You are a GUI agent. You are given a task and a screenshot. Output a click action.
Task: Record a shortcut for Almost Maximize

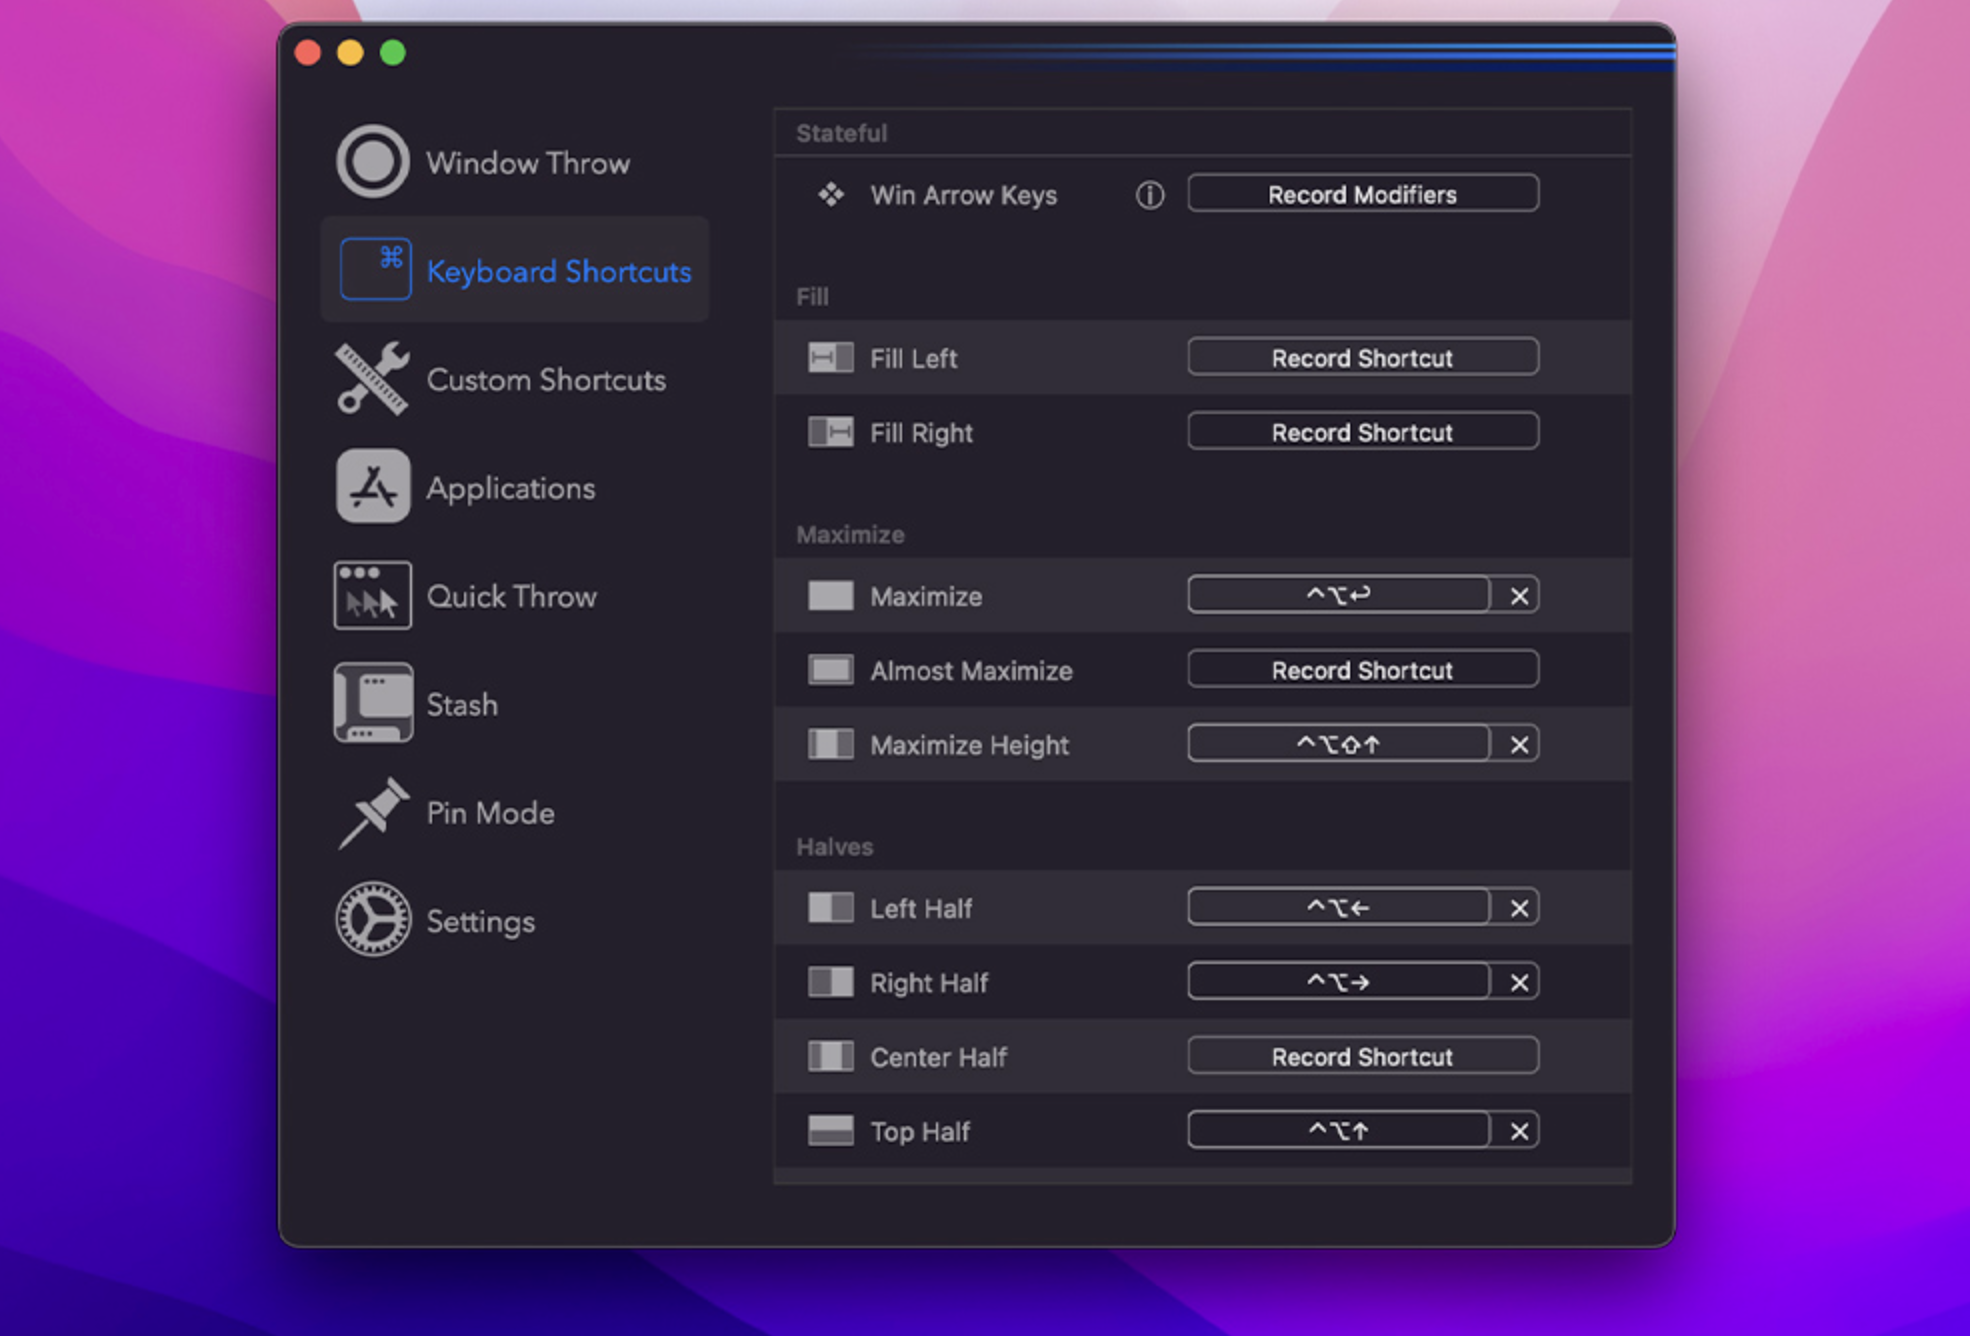tap(1362, 669)
